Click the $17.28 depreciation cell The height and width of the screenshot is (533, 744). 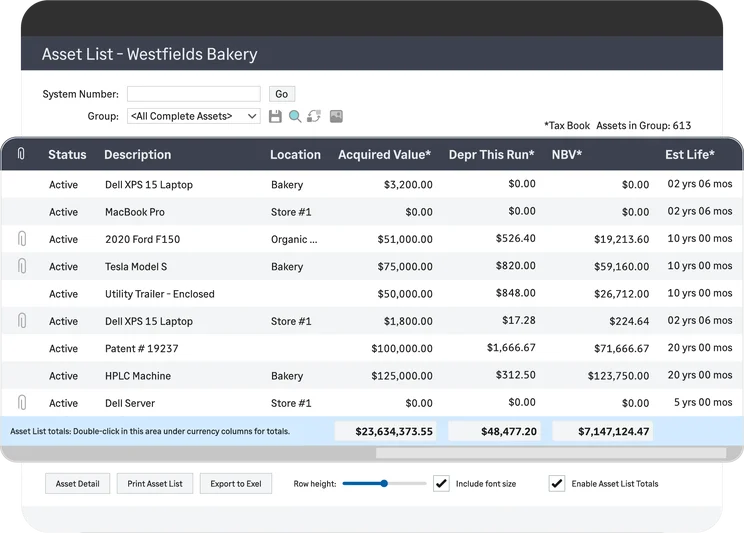(x=519, y=320)
